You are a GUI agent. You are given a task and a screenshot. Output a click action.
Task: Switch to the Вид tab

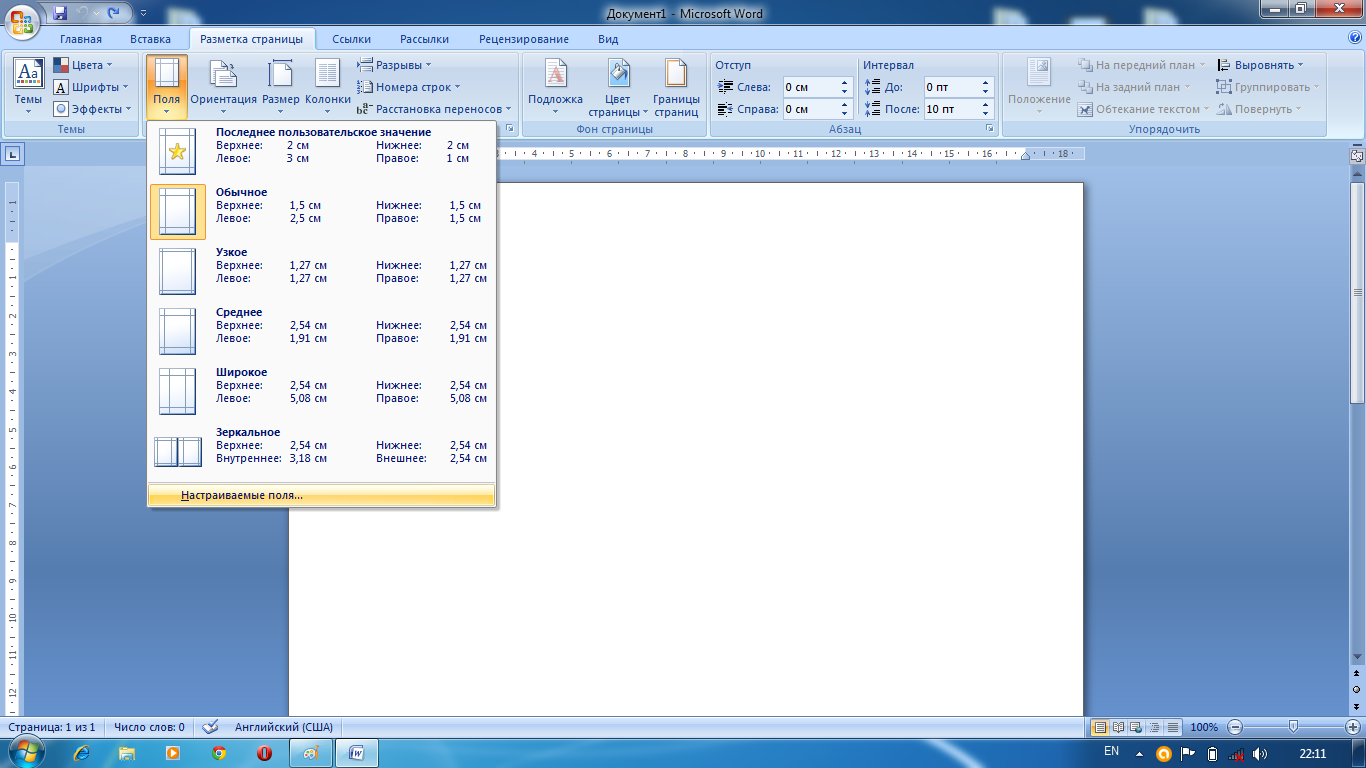coord(608,39)
